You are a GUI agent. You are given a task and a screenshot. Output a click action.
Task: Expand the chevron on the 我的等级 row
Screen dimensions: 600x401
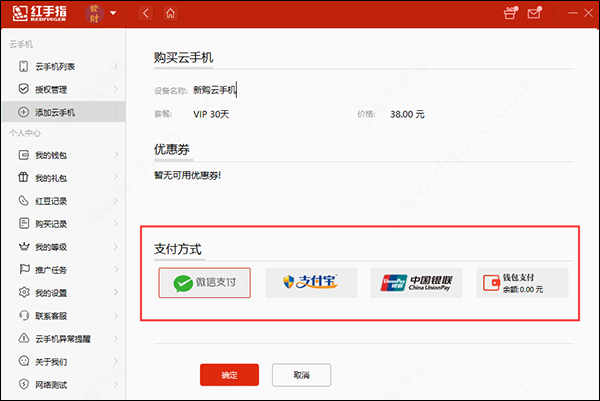click(x=116, y=246)
